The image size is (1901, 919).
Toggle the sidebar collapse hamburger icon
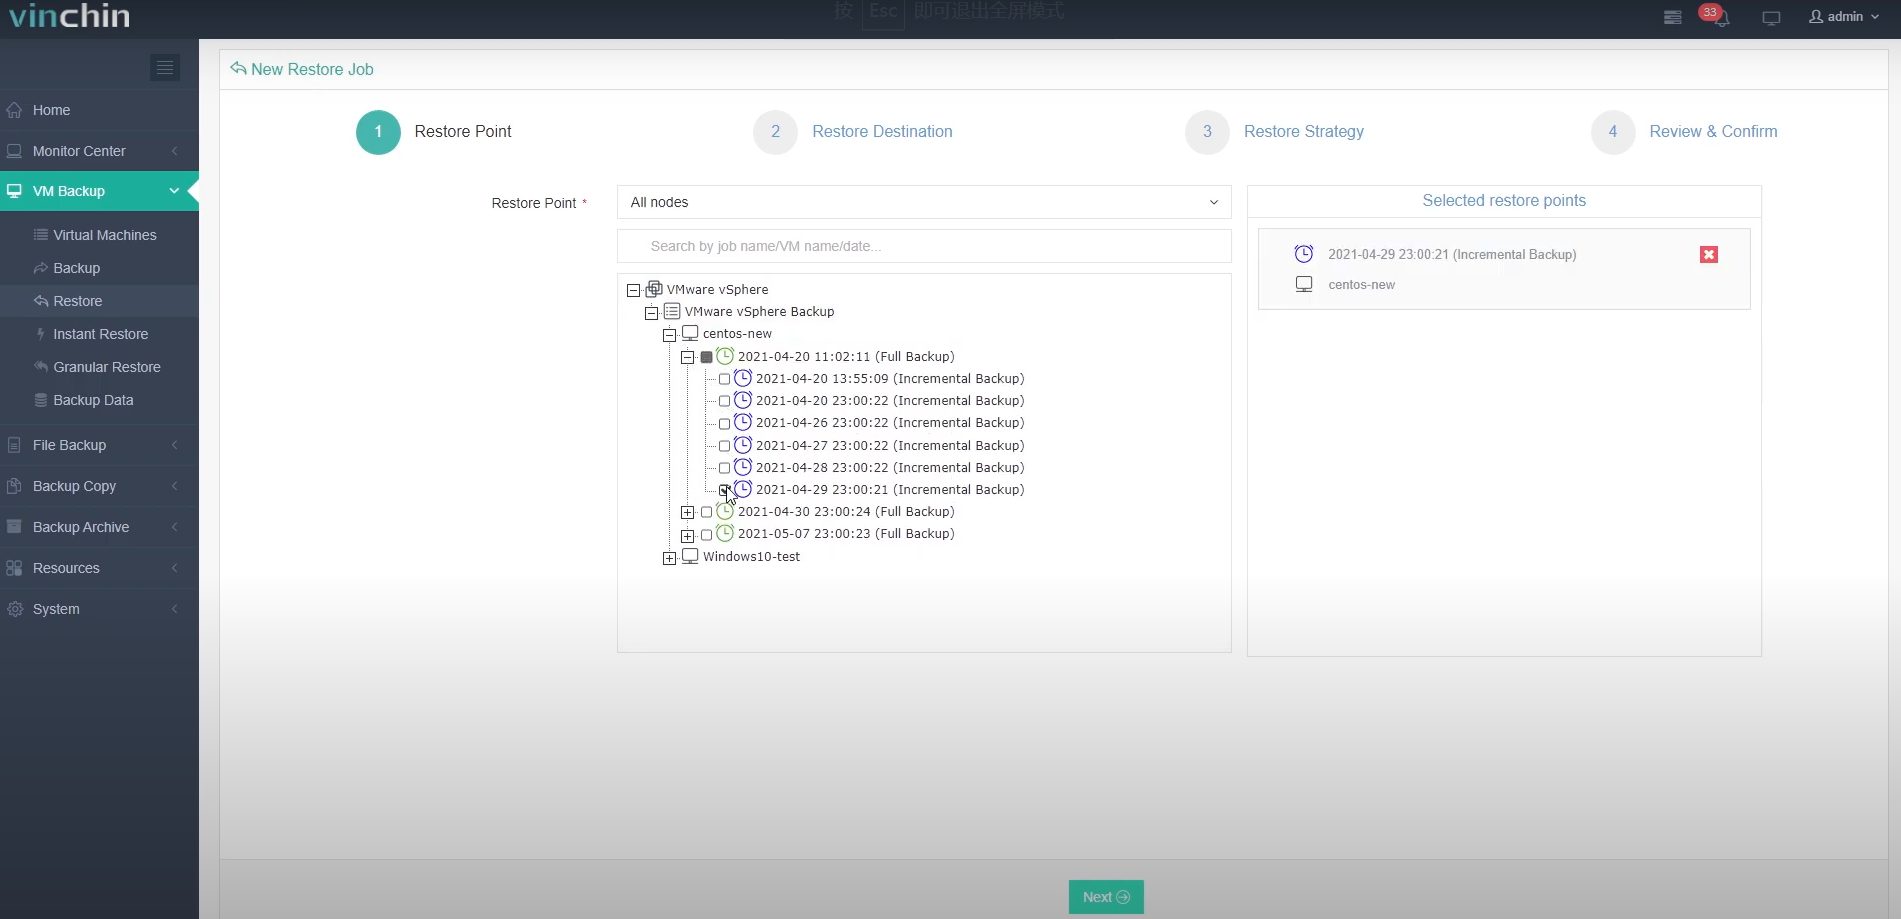pyautogui.click(x=165, y=67)
